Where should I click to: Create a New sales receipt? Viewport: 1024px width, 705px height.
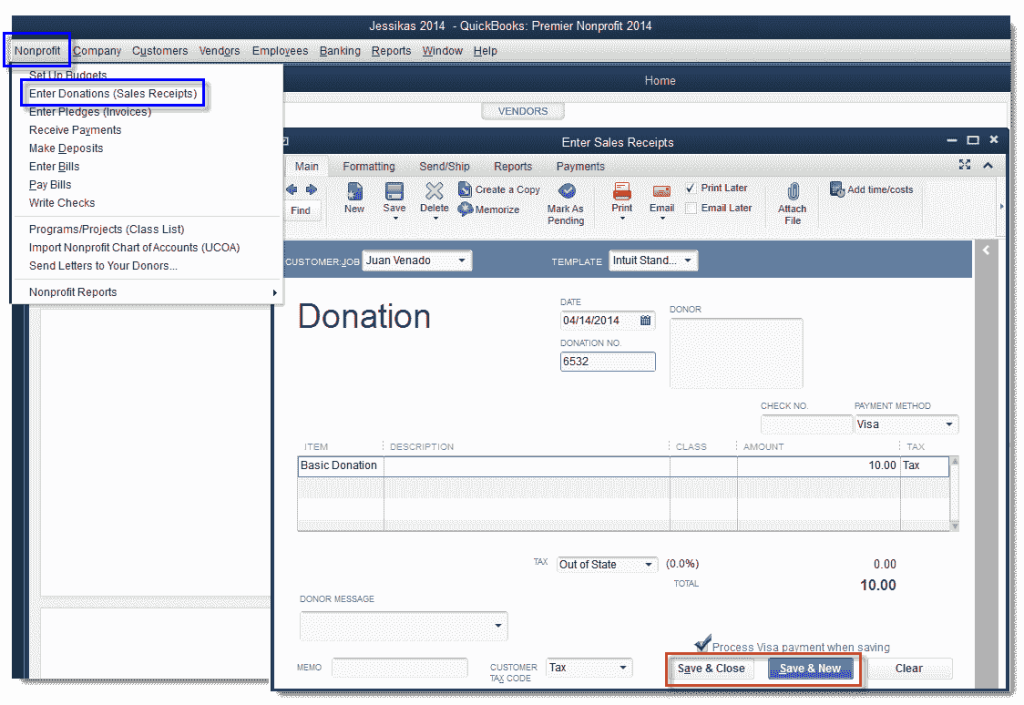[x=354, y=199]
